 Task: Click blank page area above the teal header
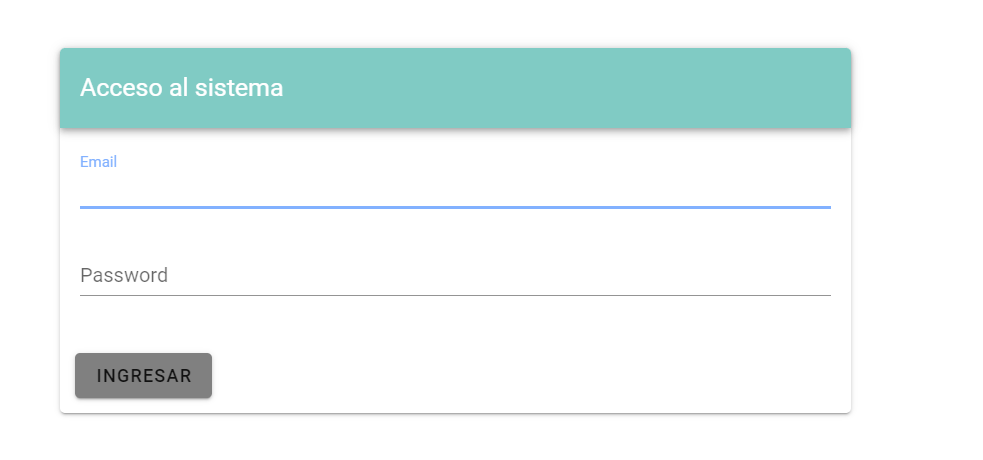(x=455, y=22)
